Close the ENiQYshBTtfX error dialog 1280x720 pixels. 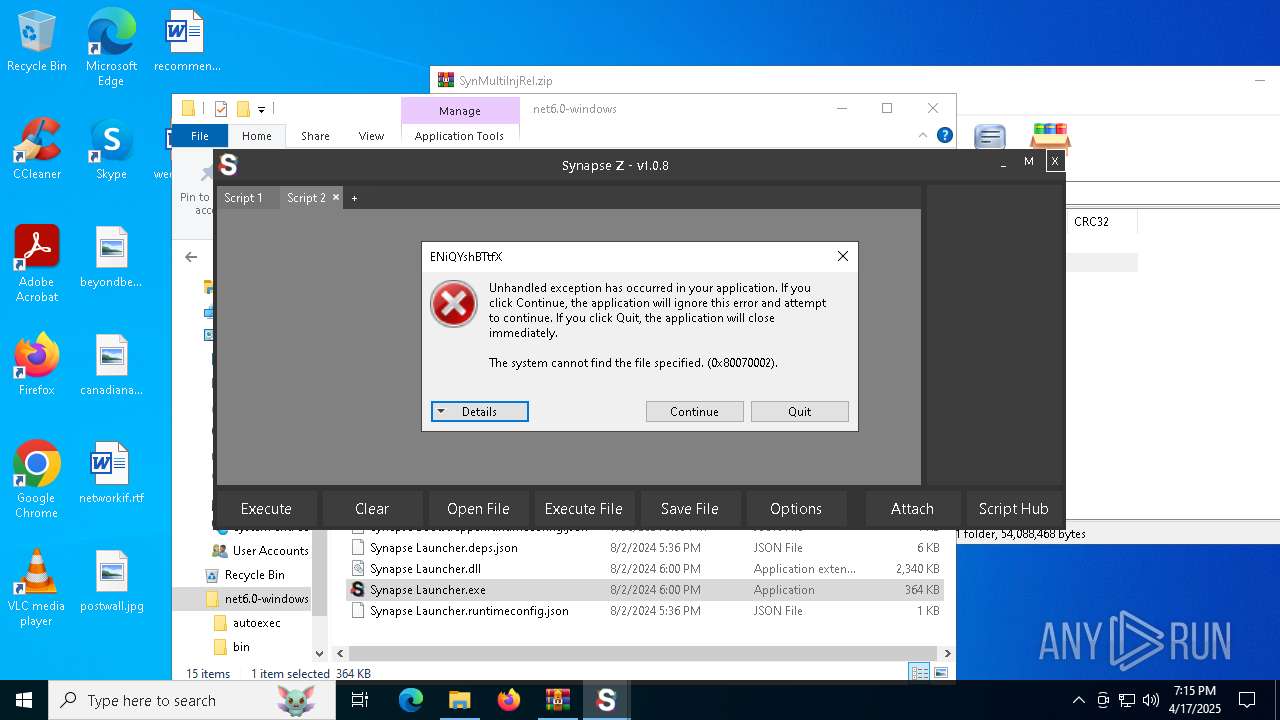point(842,257)
